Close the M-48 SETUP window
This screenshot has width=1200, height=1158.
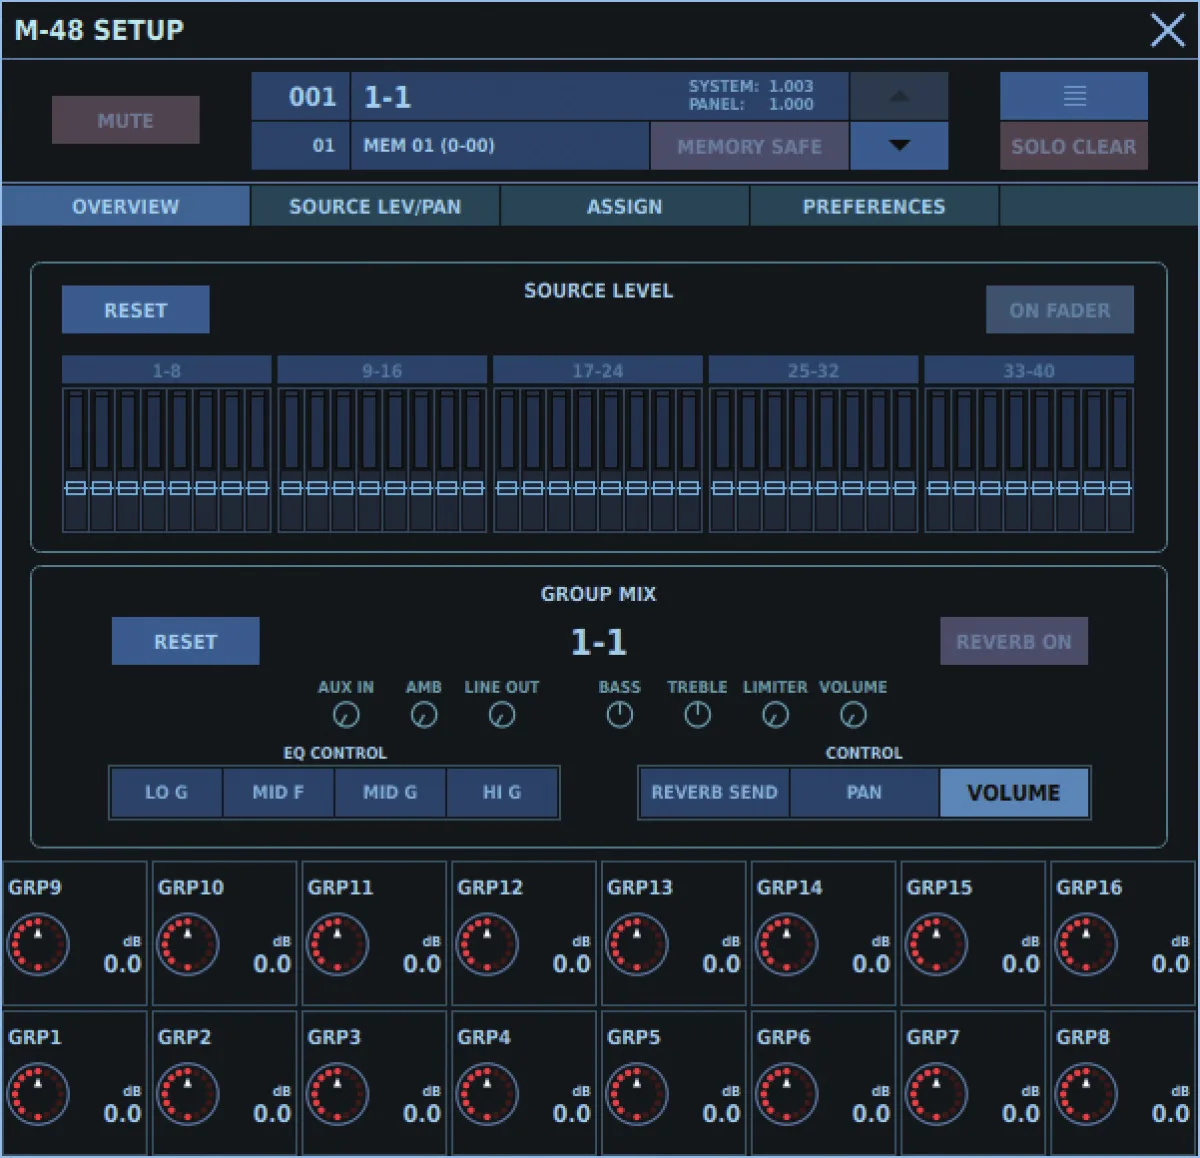[1167, 30]
